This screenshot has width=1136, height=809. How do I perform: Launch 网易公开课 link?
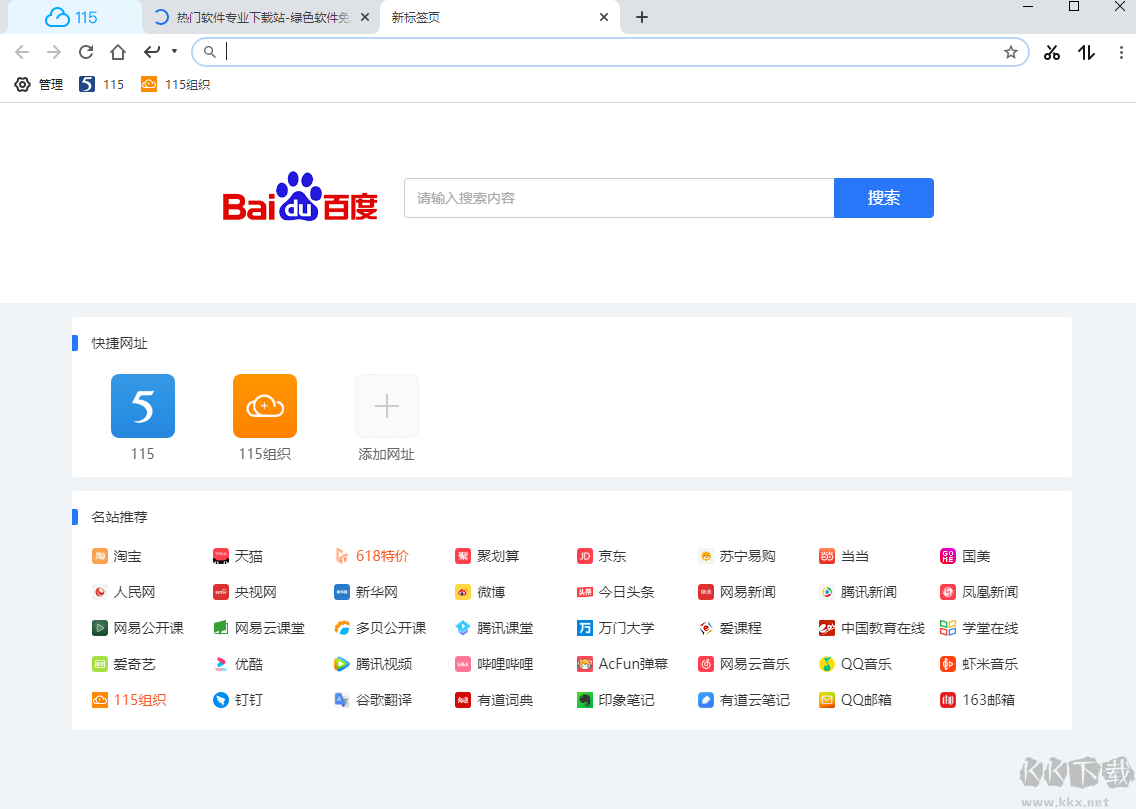click(138, 628)
